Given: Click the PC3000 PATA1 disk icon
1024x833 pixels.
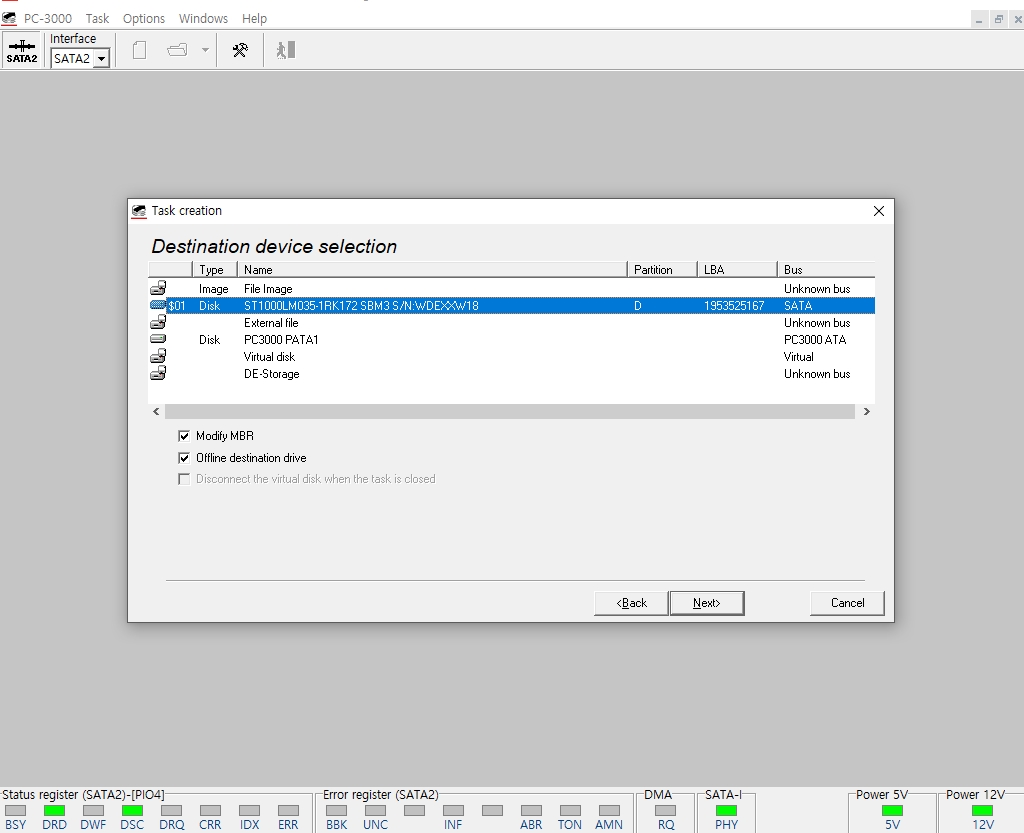Looking at the screenshot, I should 158,339.
